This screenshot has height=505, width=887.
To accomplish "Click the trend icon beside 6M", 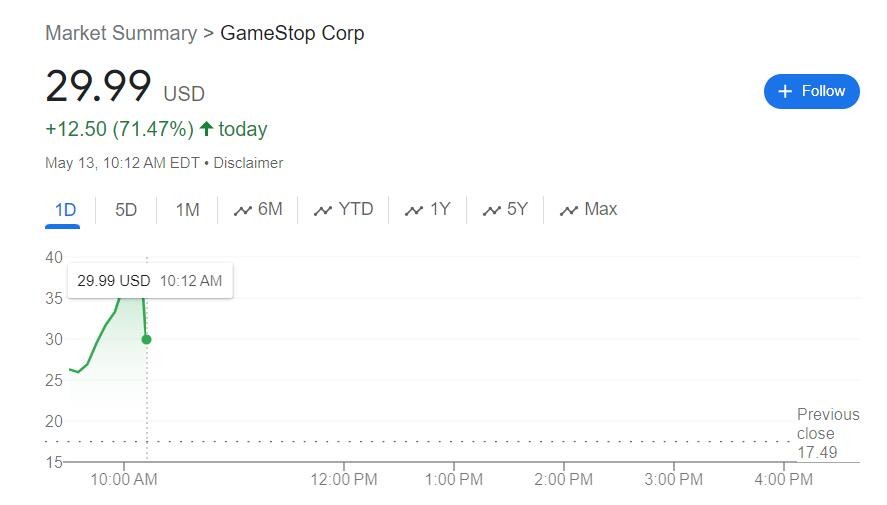I will pyautogui.click(x=242, y=210).
